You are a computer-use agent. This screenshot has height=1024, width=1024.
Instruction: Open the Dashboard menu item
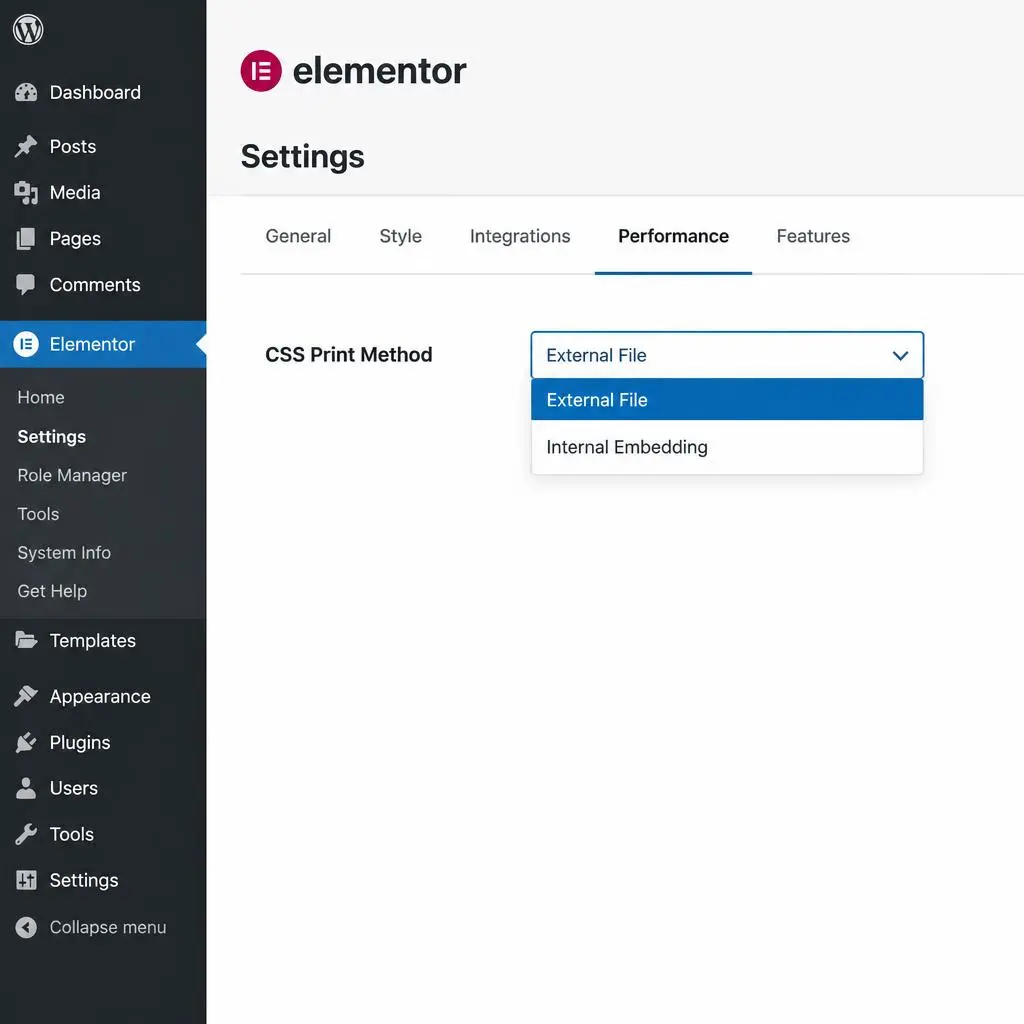point(95,93)
